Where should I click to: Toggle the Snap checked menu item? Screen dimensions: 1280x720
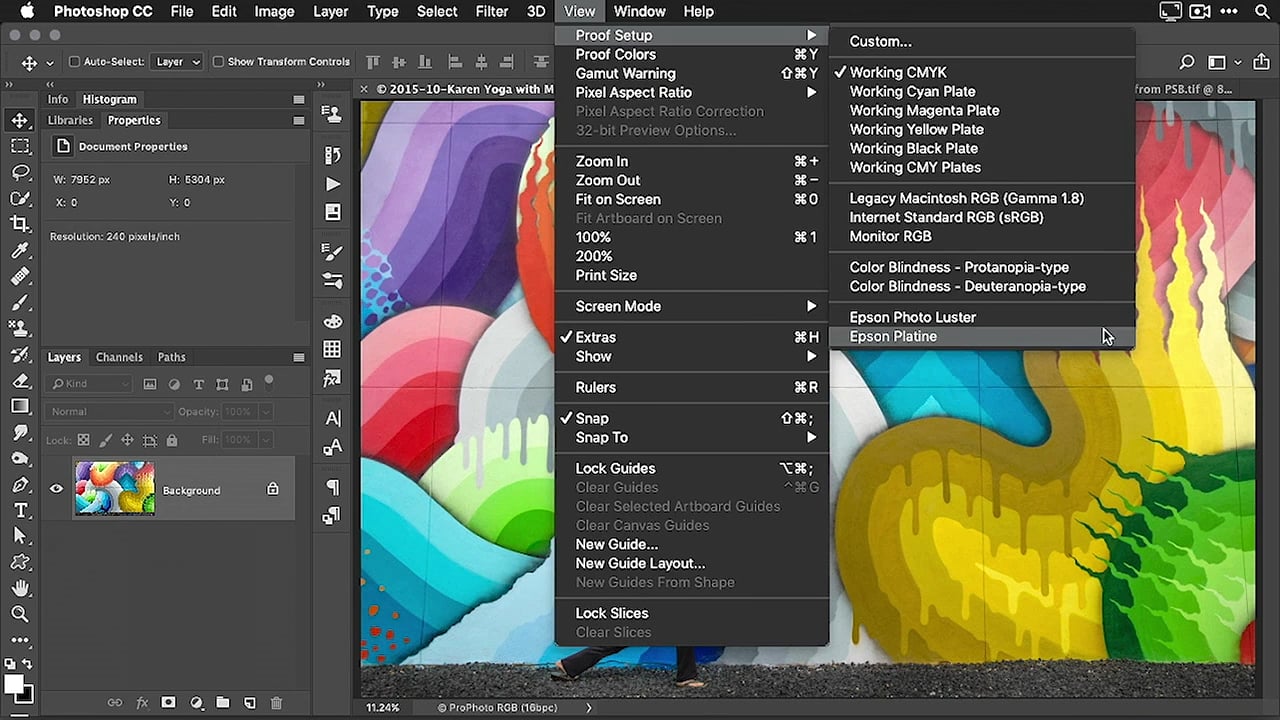coord(692,418)
